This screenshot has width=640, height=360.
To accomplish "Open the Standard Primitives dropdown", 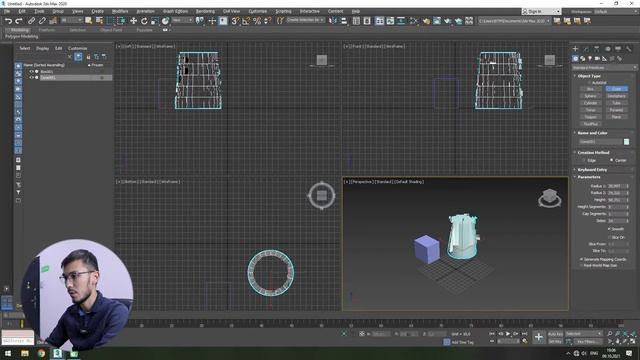I will point(604,67).
